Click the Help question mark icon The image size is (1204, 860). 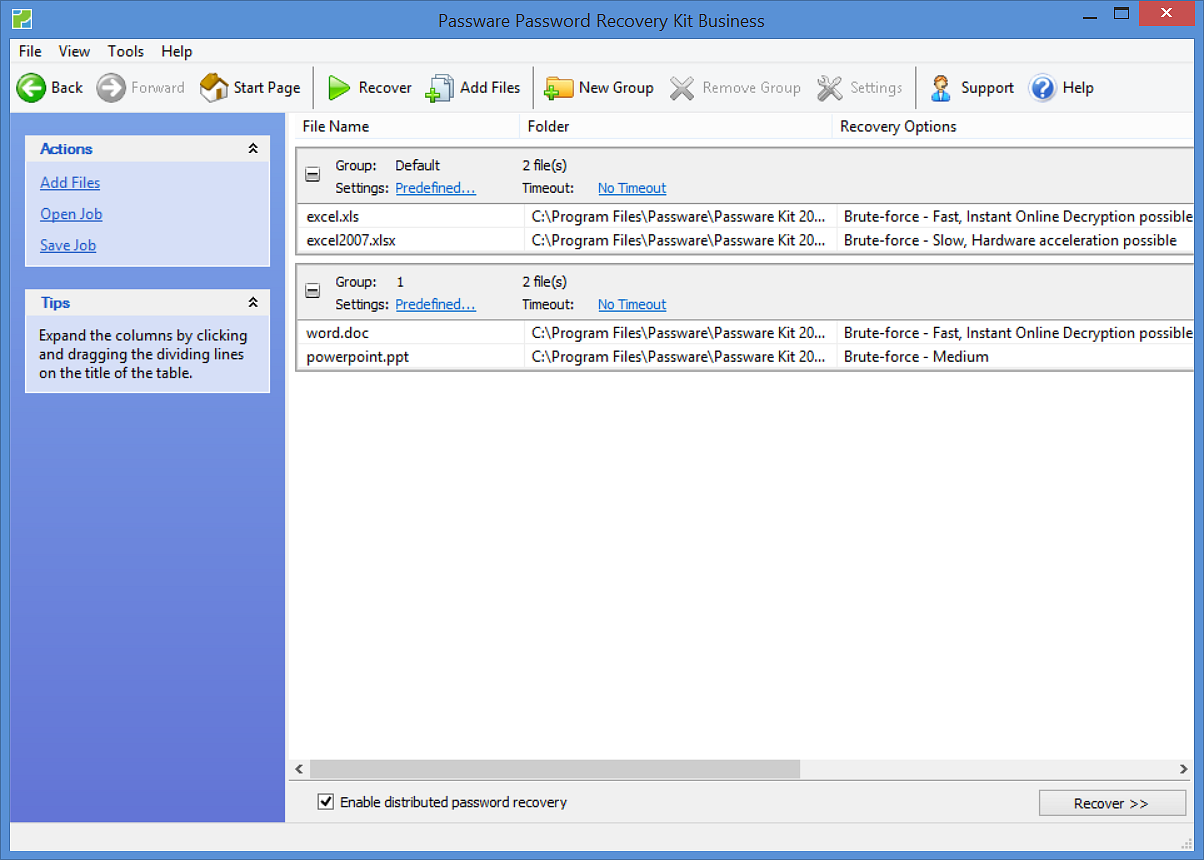pyautogui.click(x=1042, y=88)
